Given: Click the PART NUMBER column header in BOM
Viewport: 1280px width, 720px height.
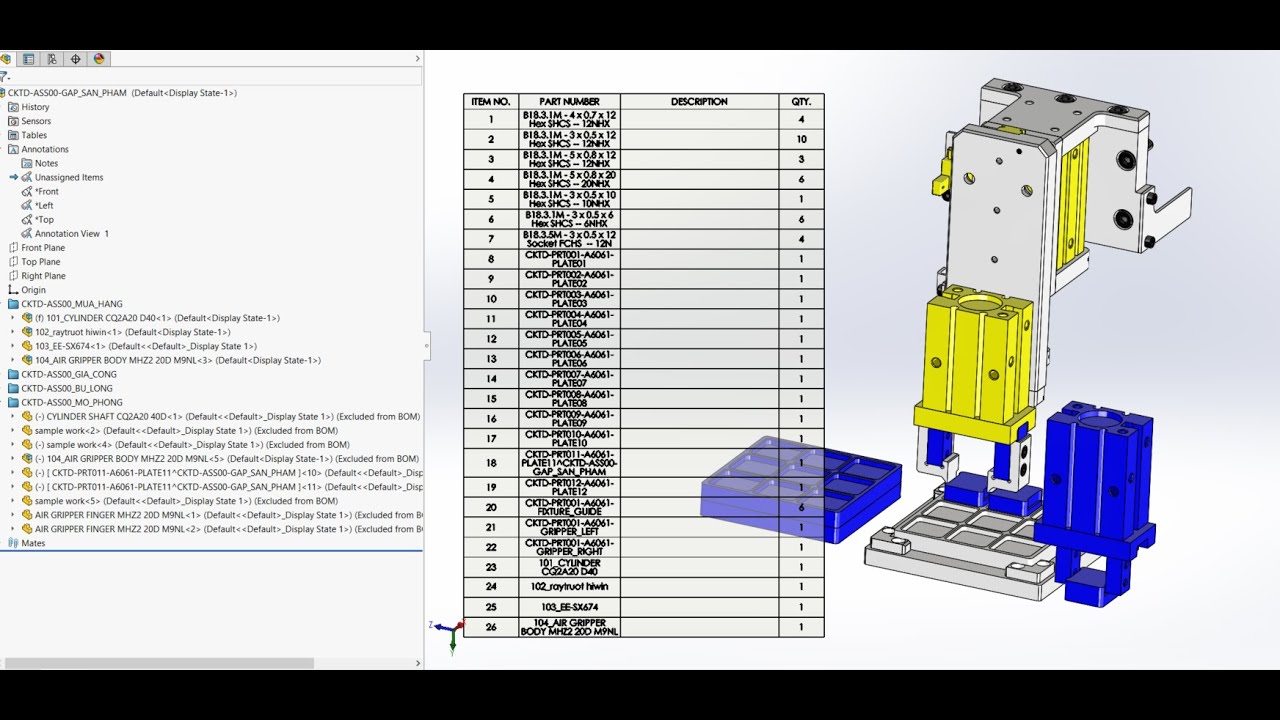Looking at the screenshot, I should pyautogui.click(x=569, y=101).
